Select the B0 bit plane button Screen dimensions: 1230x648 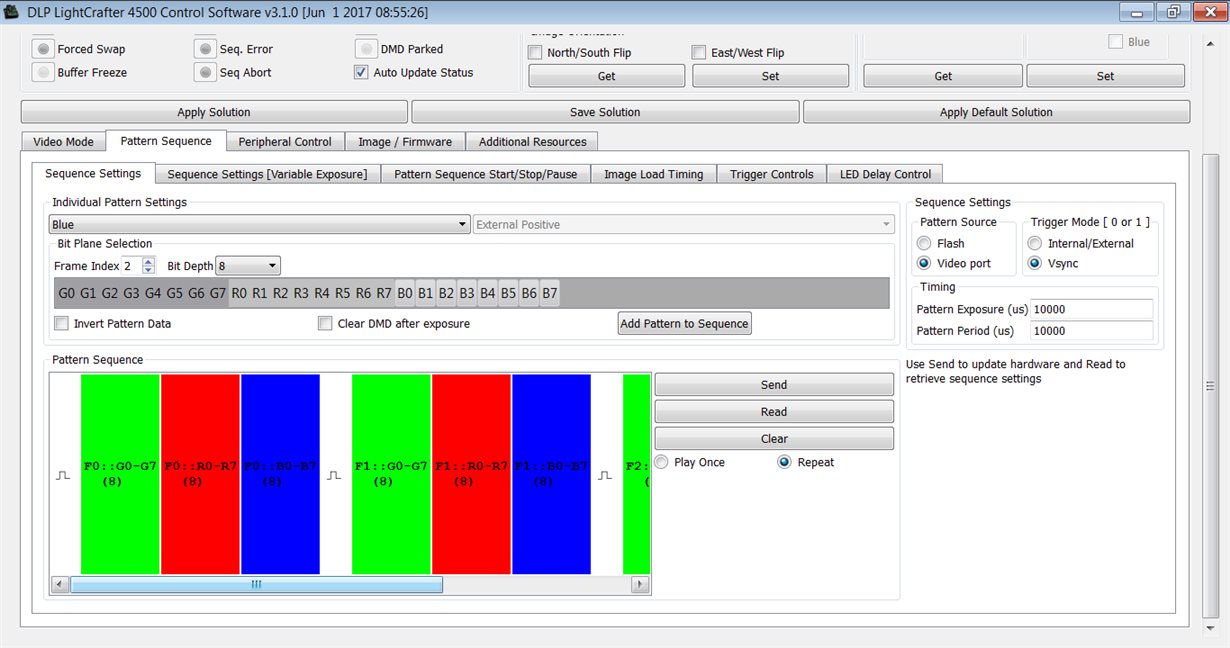click(405, 294)
